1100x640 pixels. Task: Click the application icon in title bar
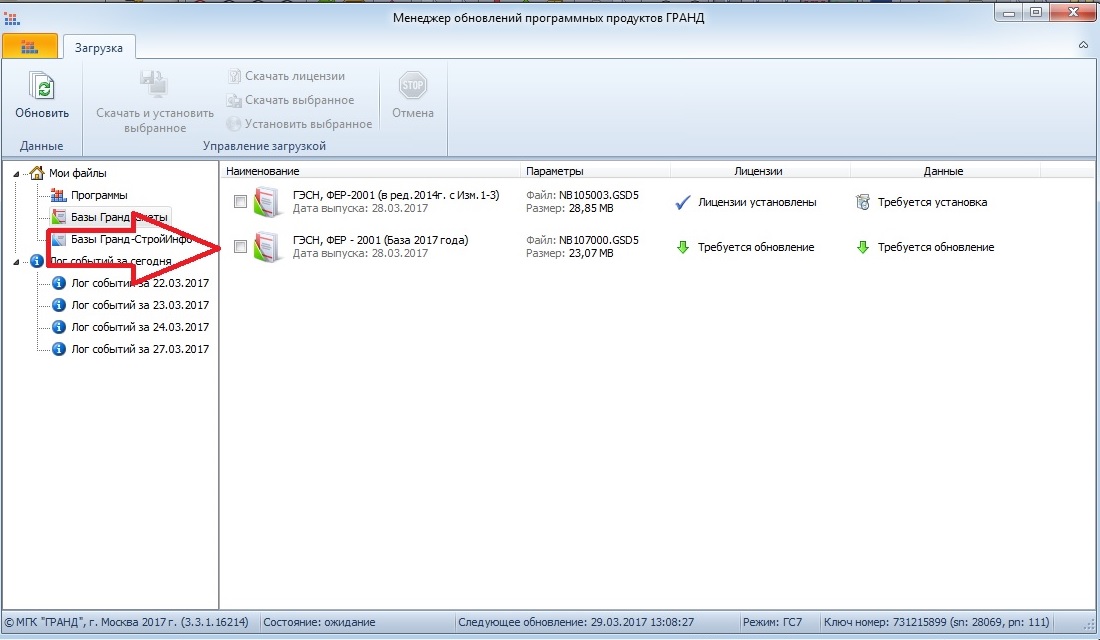click(x=11, y=18)
